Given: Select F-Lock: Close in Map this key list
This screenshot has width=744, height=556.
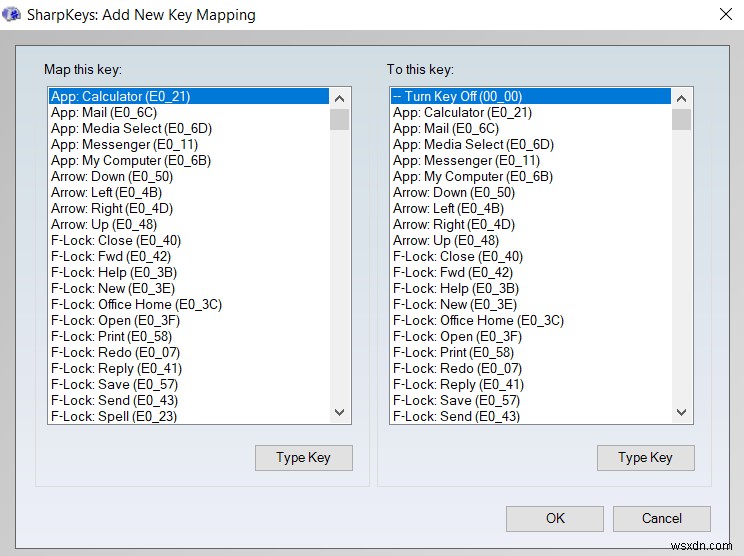Looking at the screenshot, I should click(x=189, y=241).
